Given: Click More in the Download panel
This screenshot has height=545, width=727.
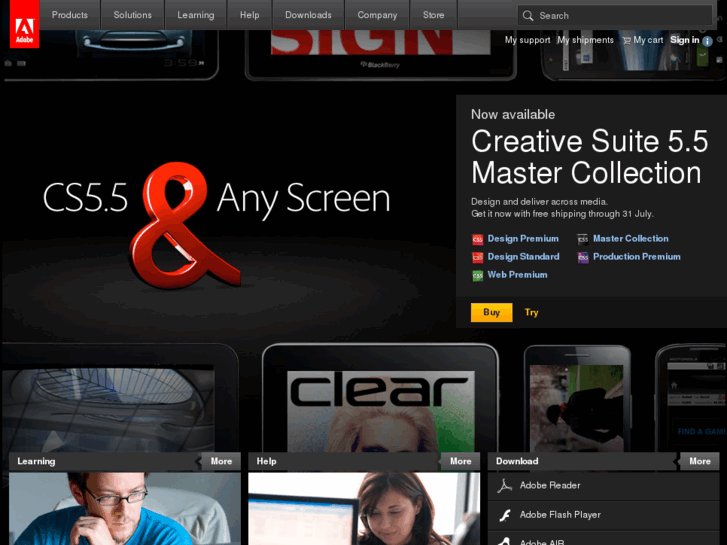Looking at the screenshot, I should point(700,461).
